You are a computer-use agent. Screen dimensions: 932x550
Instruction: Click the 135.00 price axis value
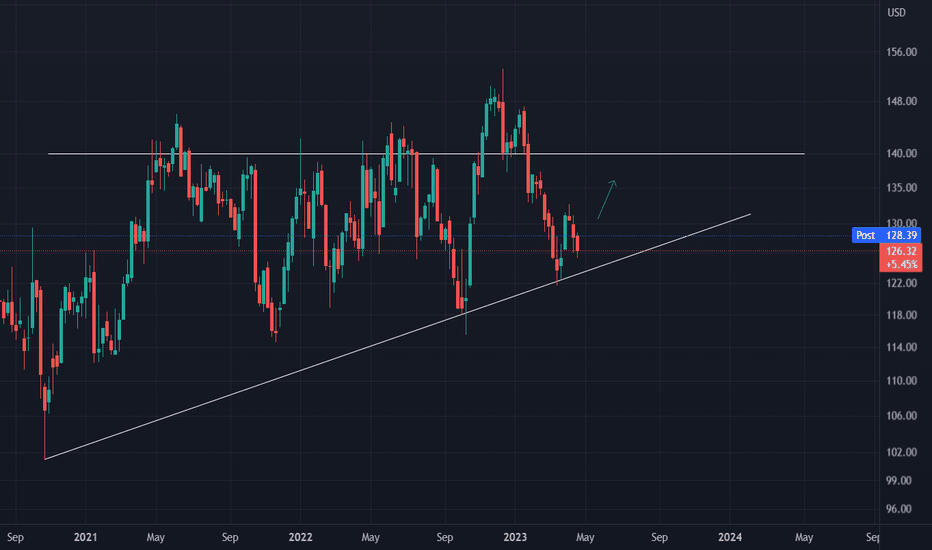[x=901, y=188]
